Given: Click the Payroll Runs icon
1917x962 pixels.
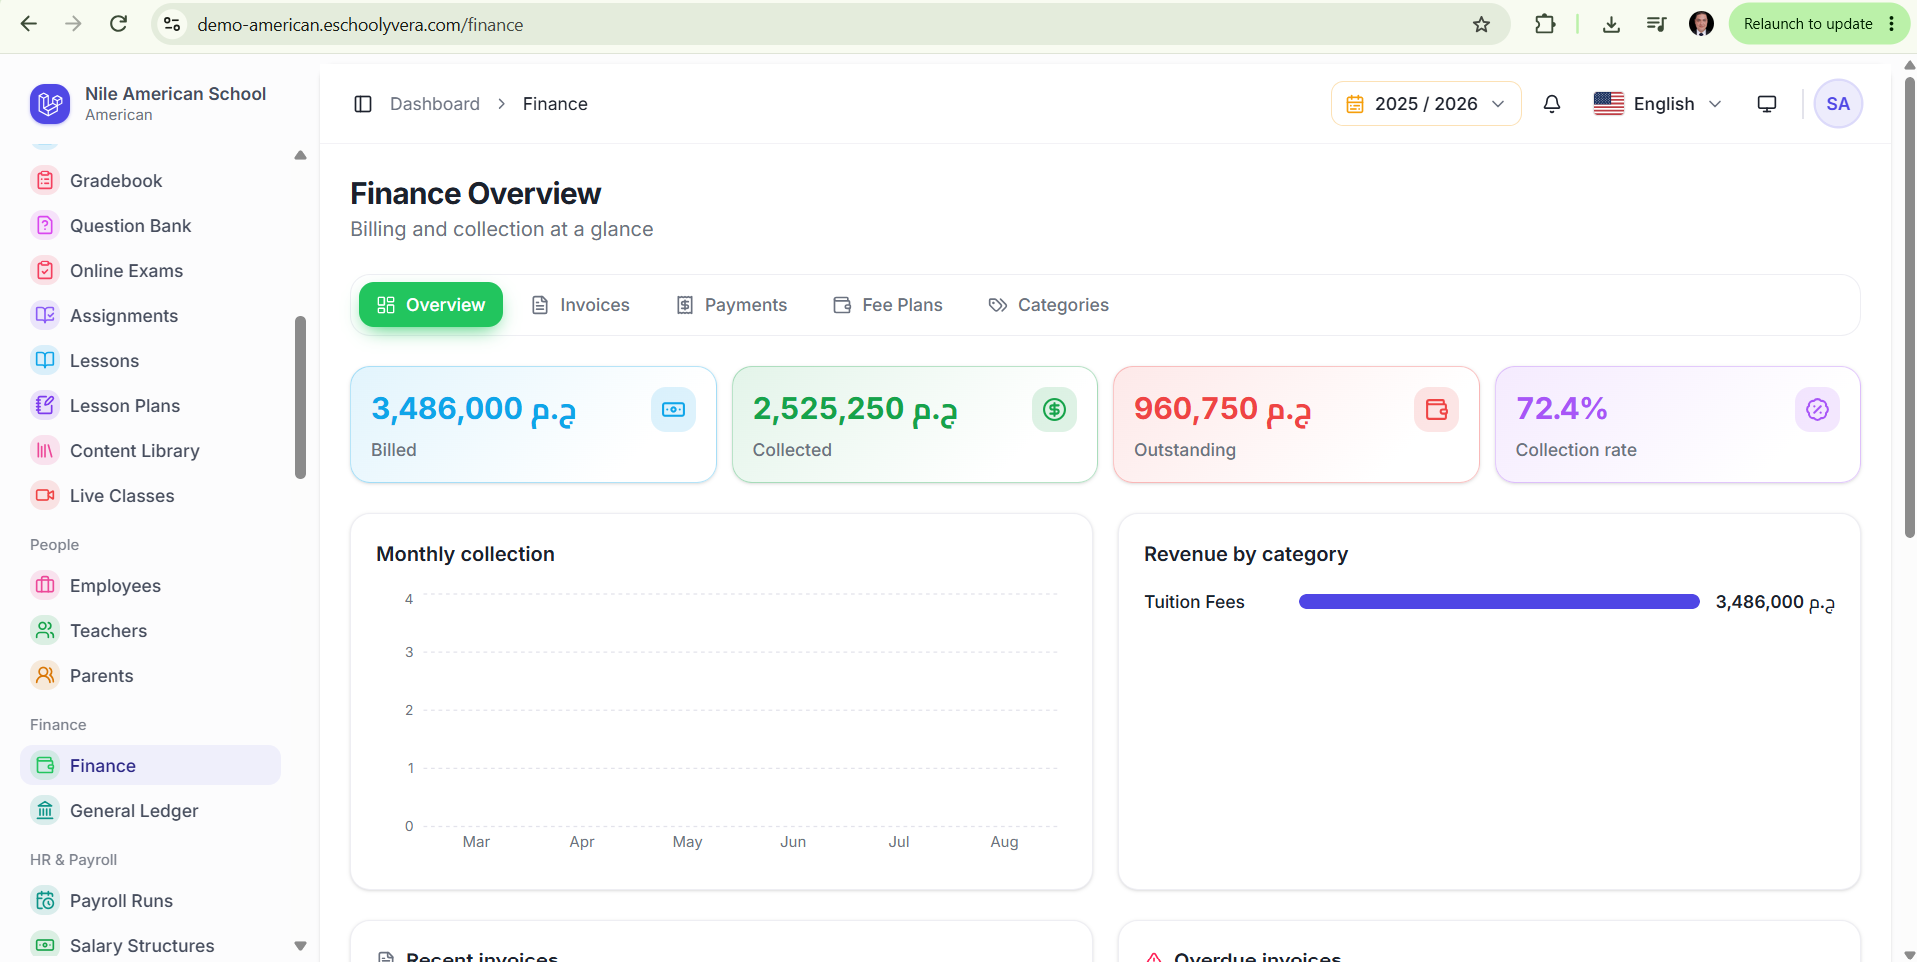Looking at the screenshot, I should [45, 900].
